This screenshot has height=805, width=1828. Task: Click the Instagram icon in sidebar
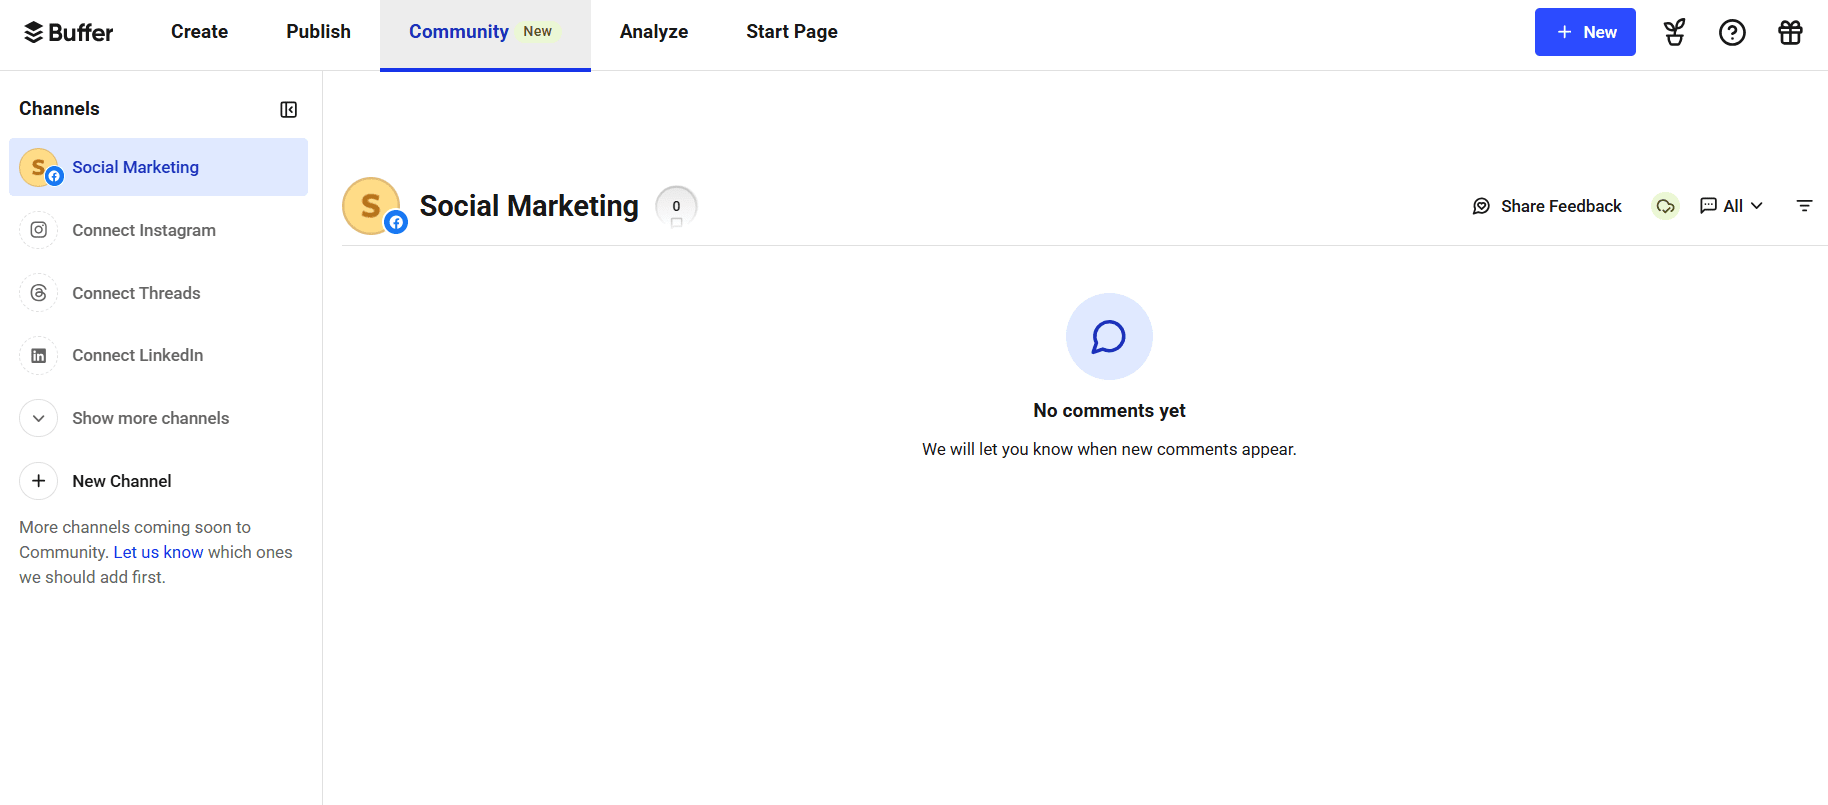point(39,230)
